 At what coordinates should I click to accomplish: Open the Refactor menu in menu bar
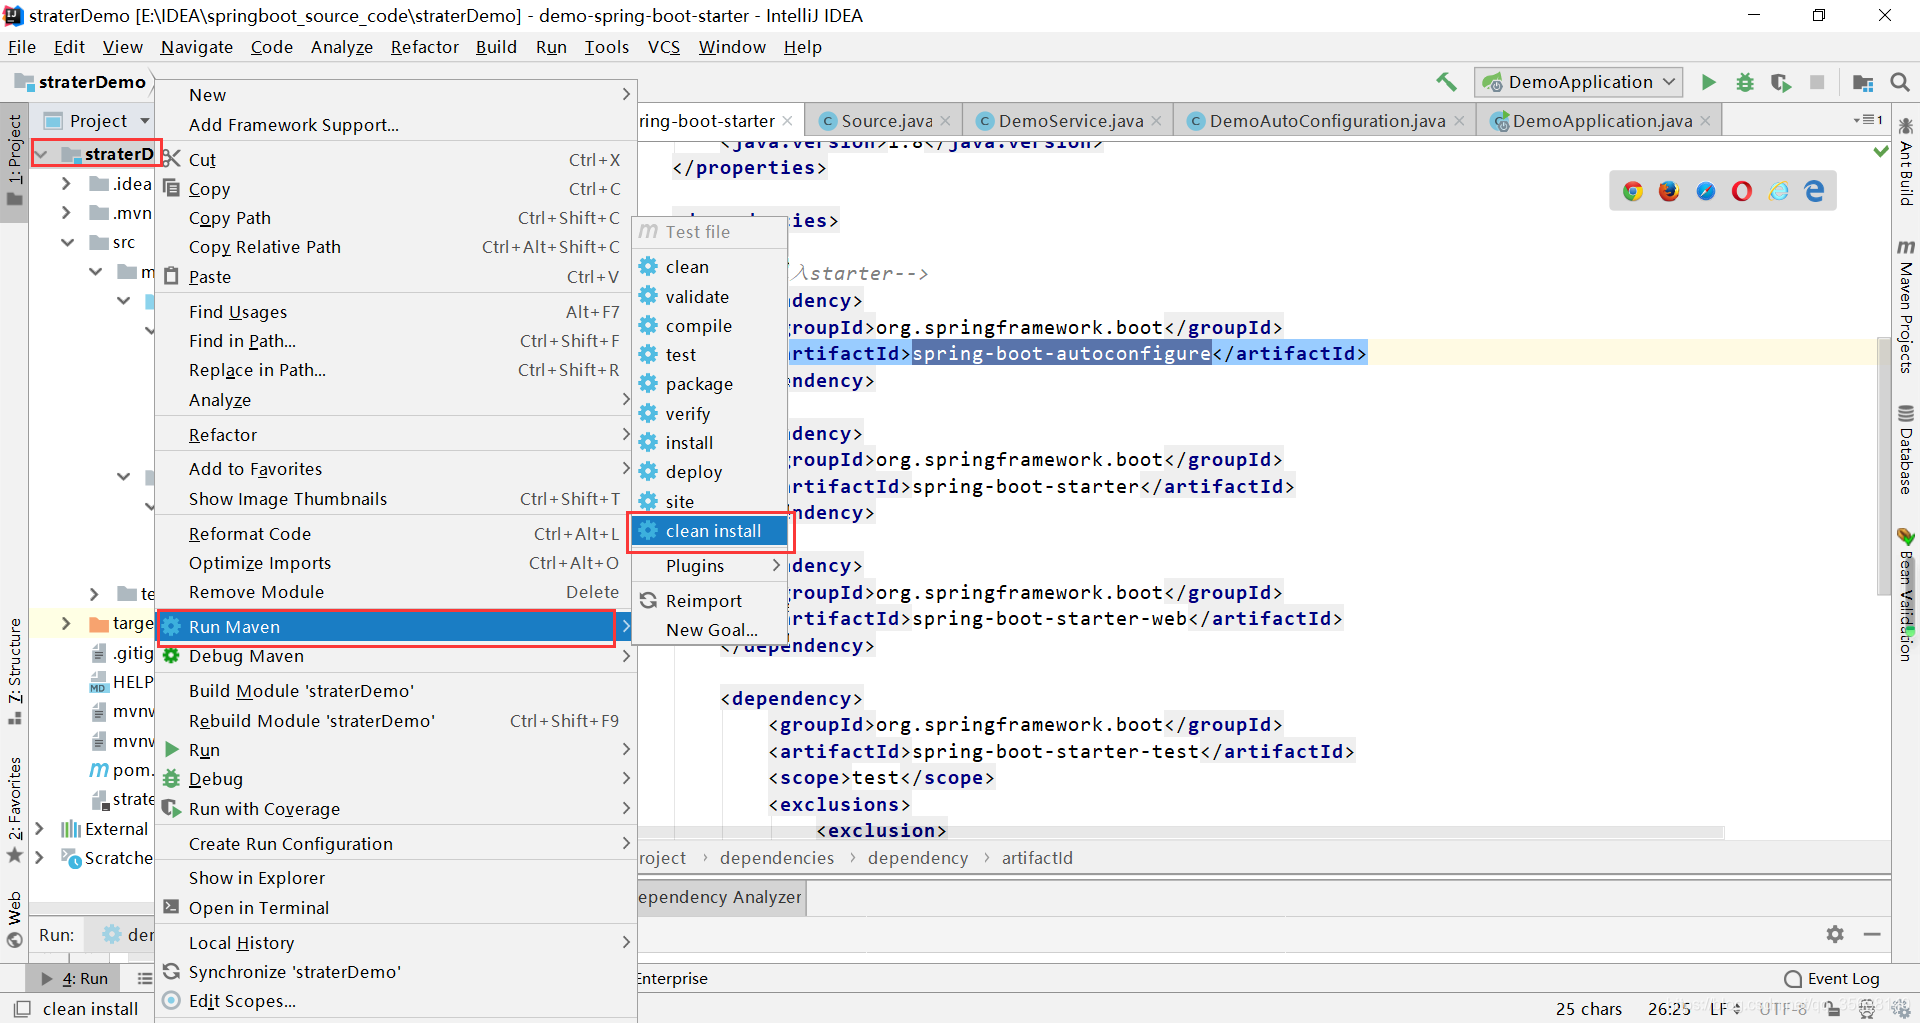pyautogui.click(x=425, y=47)
